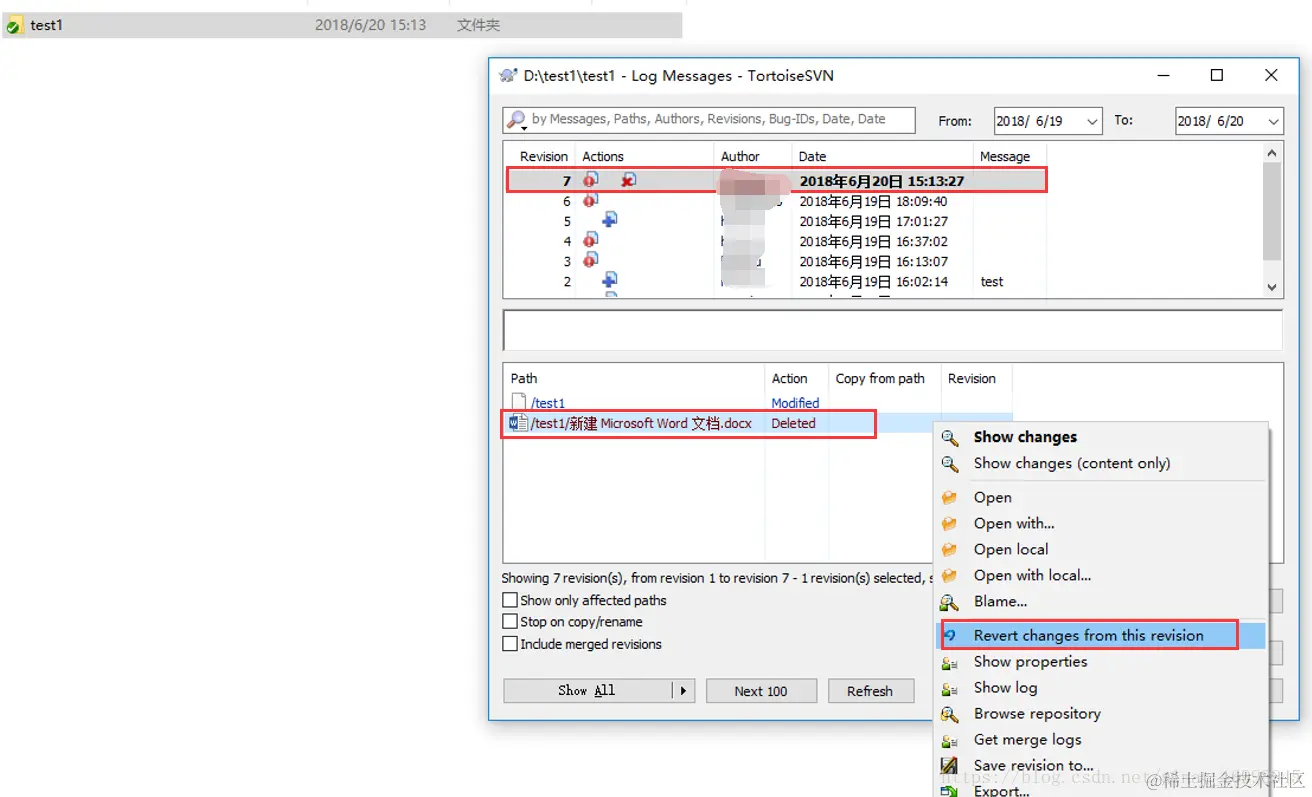Select Revert changes from this revision

tap(1089, 635)
